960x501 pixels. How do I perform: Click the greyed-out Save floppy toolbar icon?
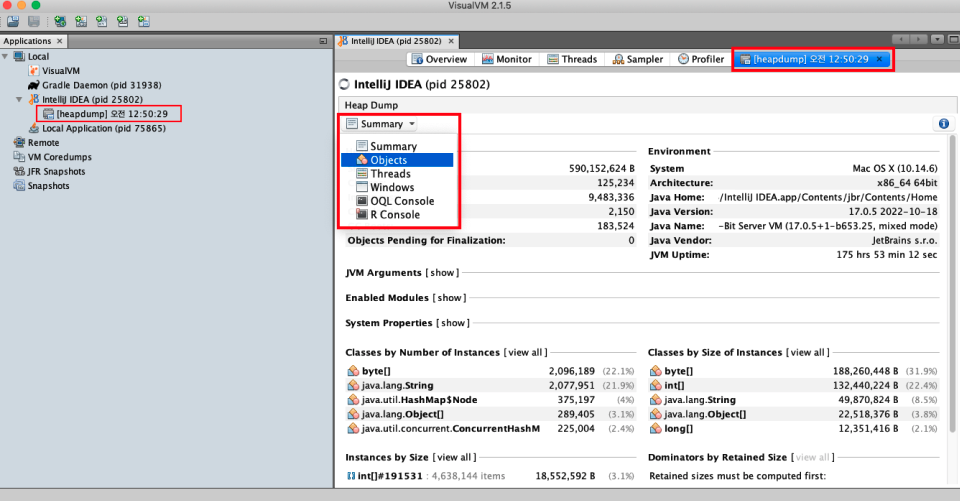[x=34, y=21]
